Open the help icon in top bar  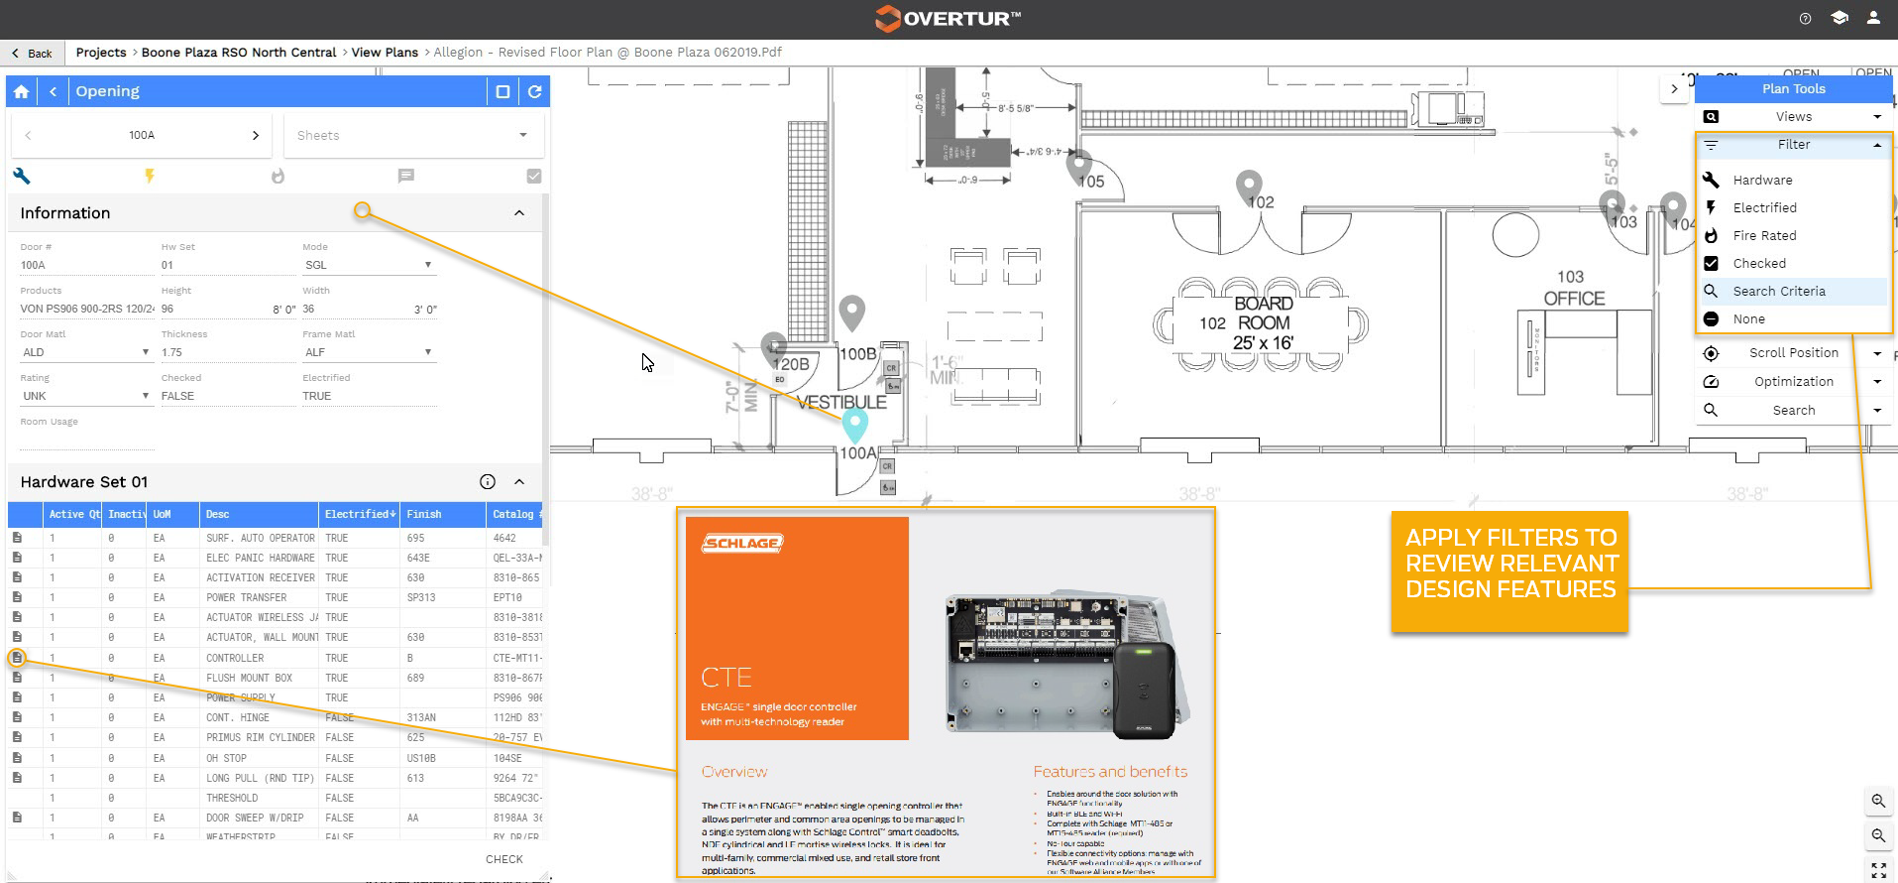coord(1805,18)
